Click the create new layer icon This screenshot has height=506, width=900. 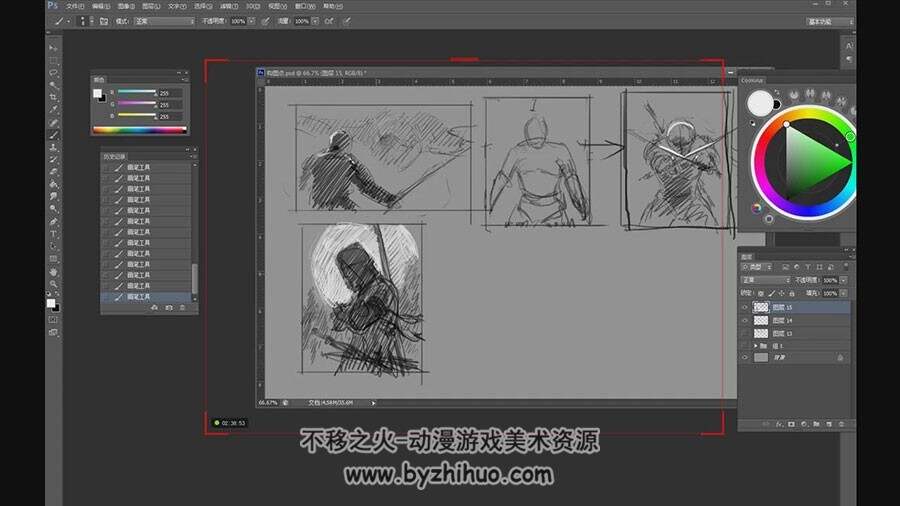tap(829, 424)
